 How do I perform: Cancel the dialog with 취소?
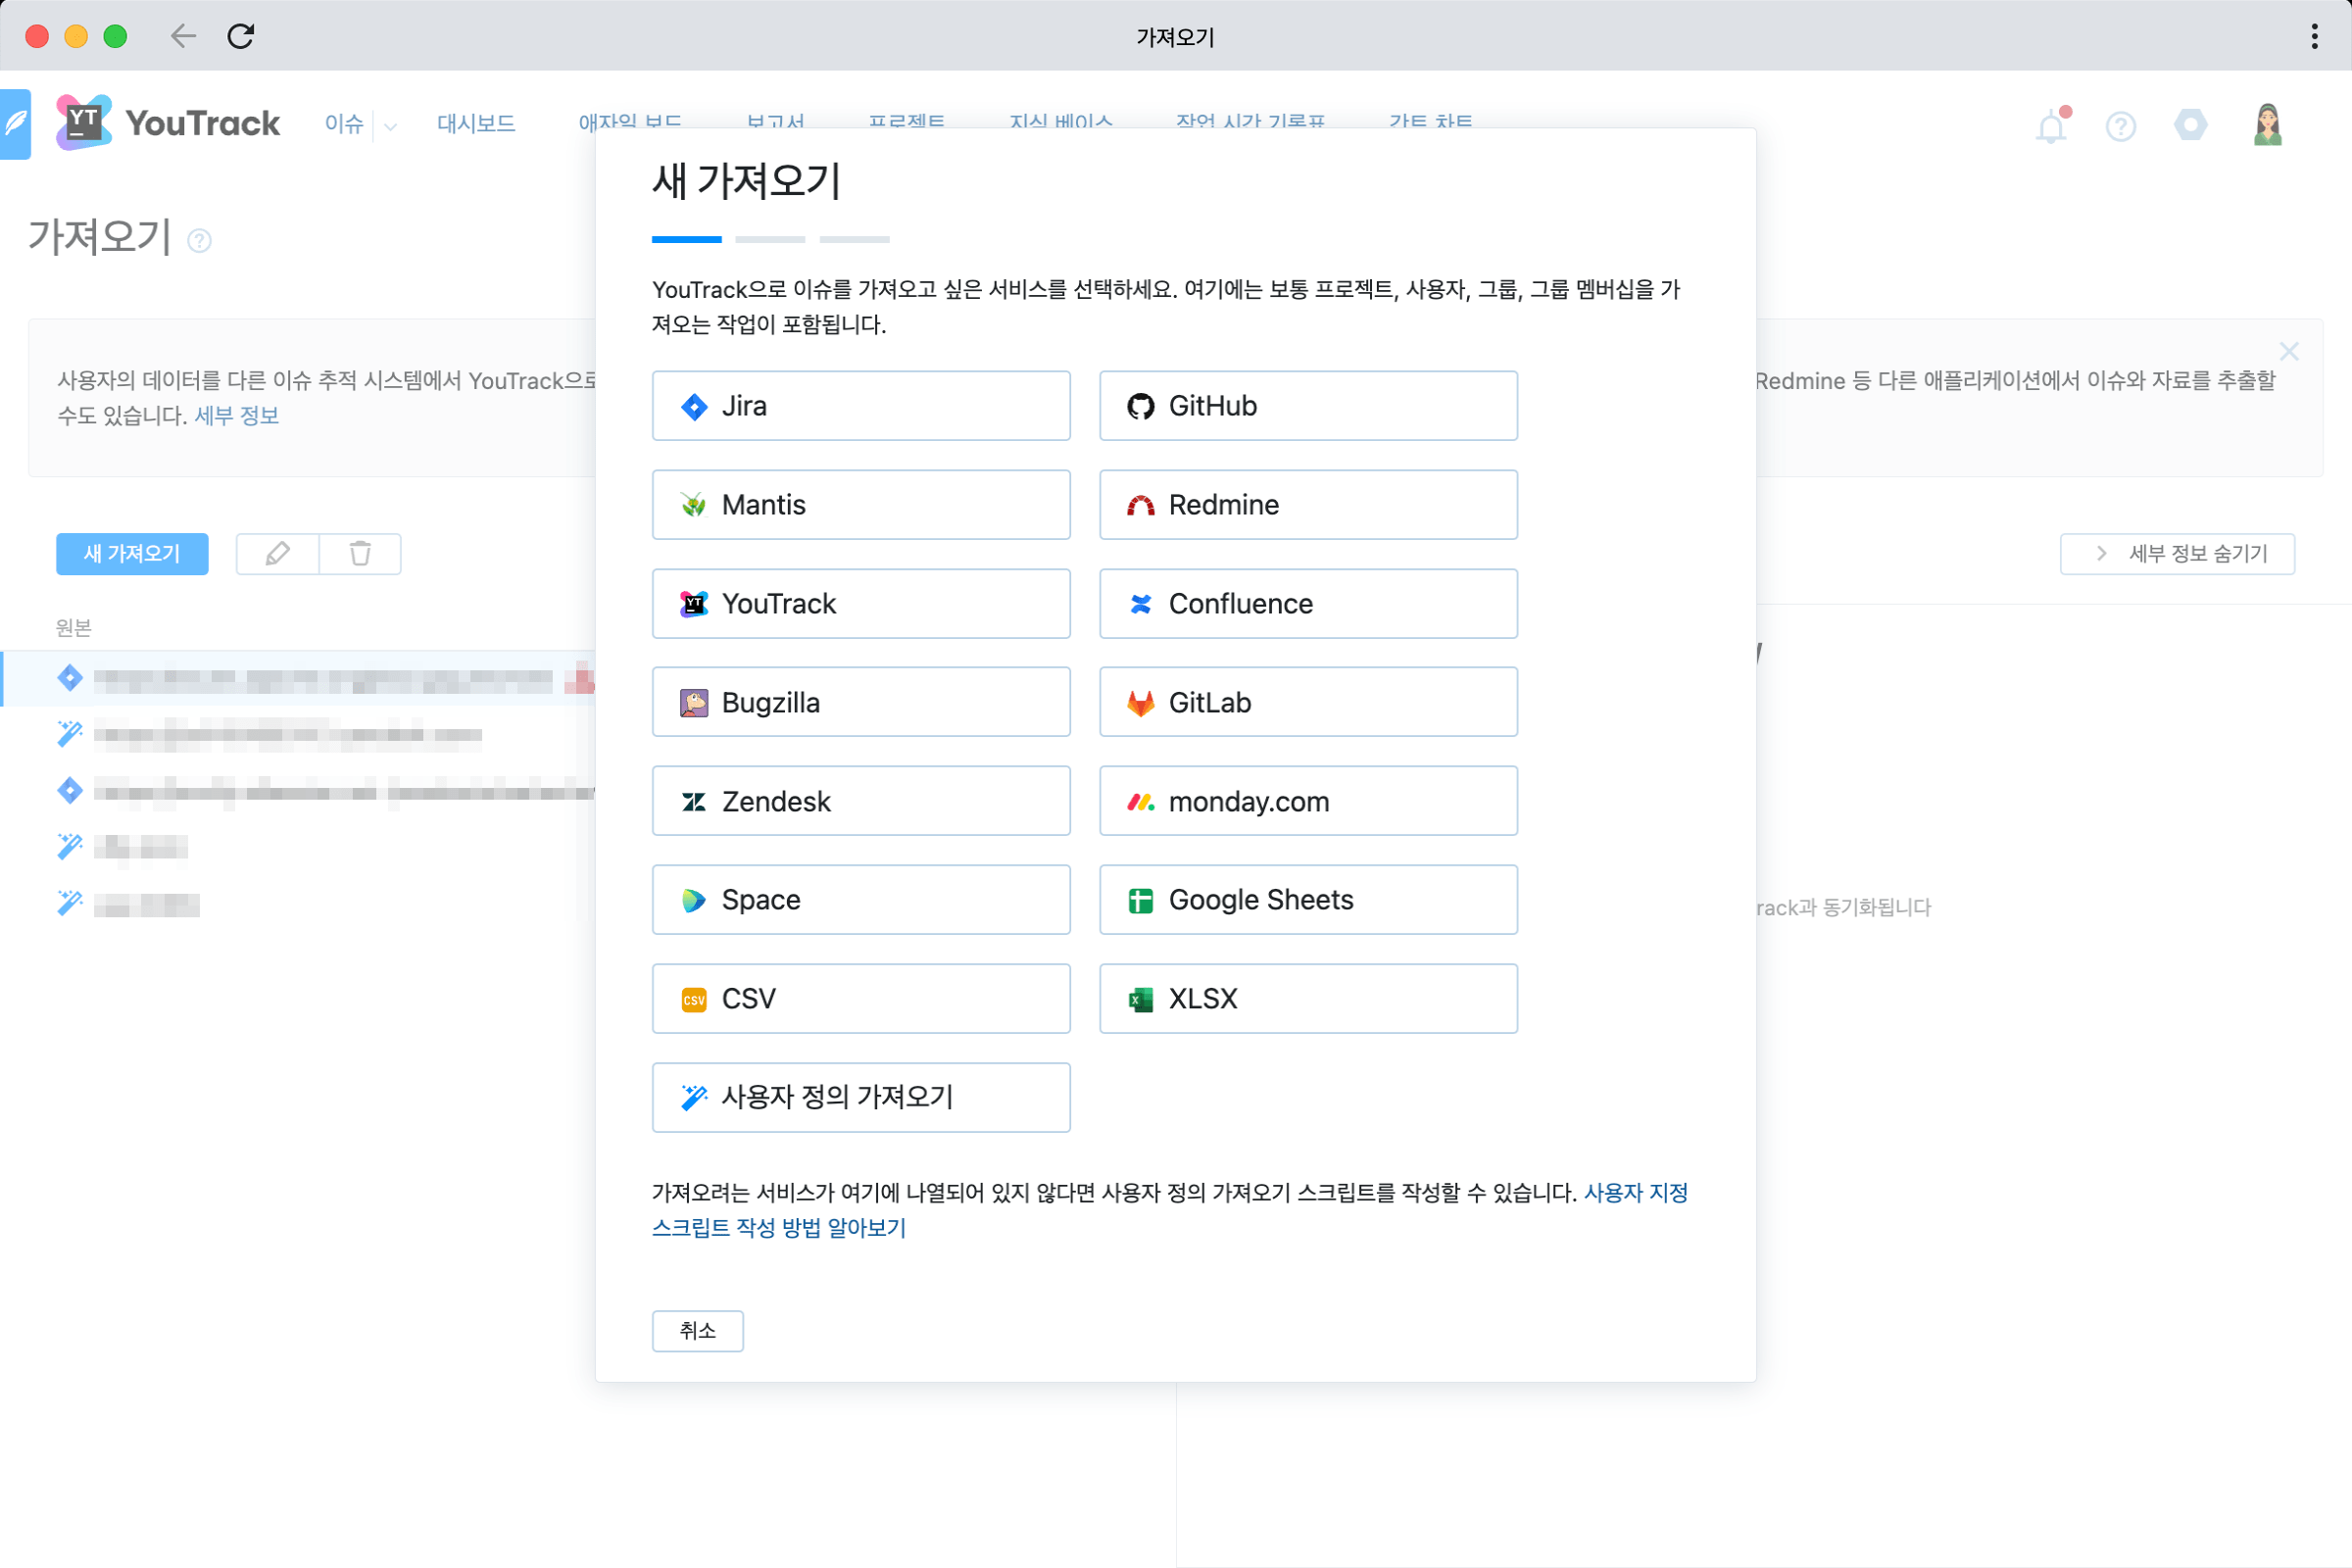(x=697, y=1331)
